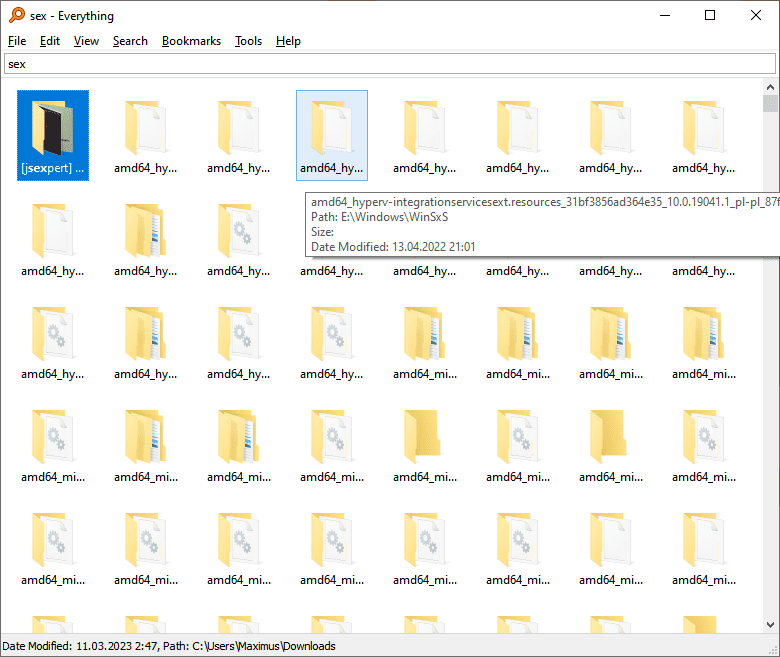This screenshot has width=780, height=657.
Task: Open the View menu
Action: (86, 41)
